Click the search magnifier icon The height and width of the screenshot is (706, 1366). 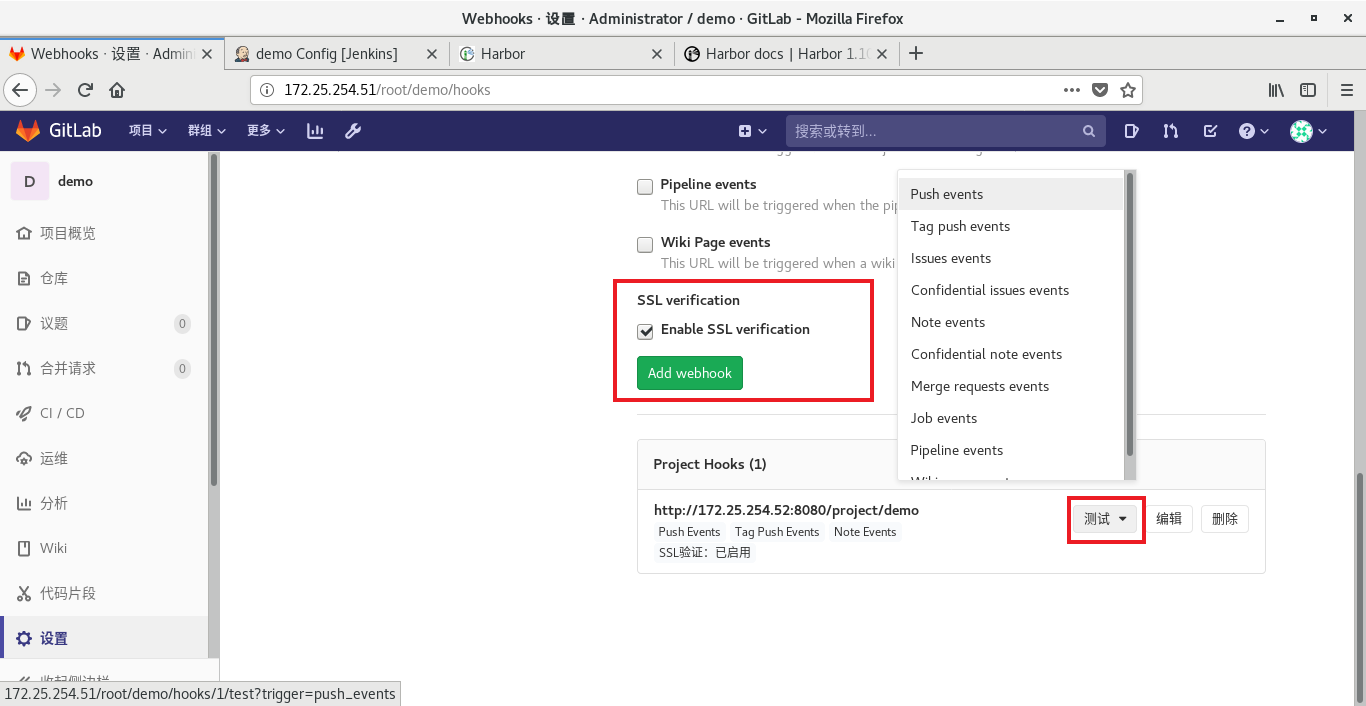[x=1089, y=131]
